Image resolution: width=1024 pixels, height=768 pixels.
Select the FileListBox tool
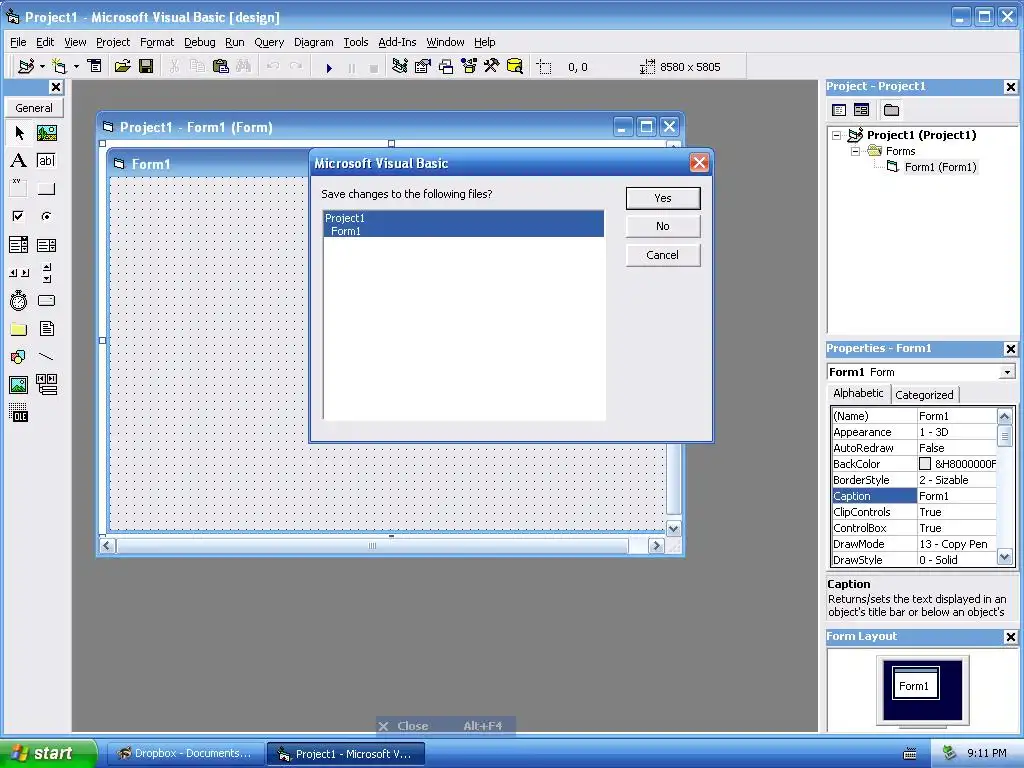(x=46, y=329)
